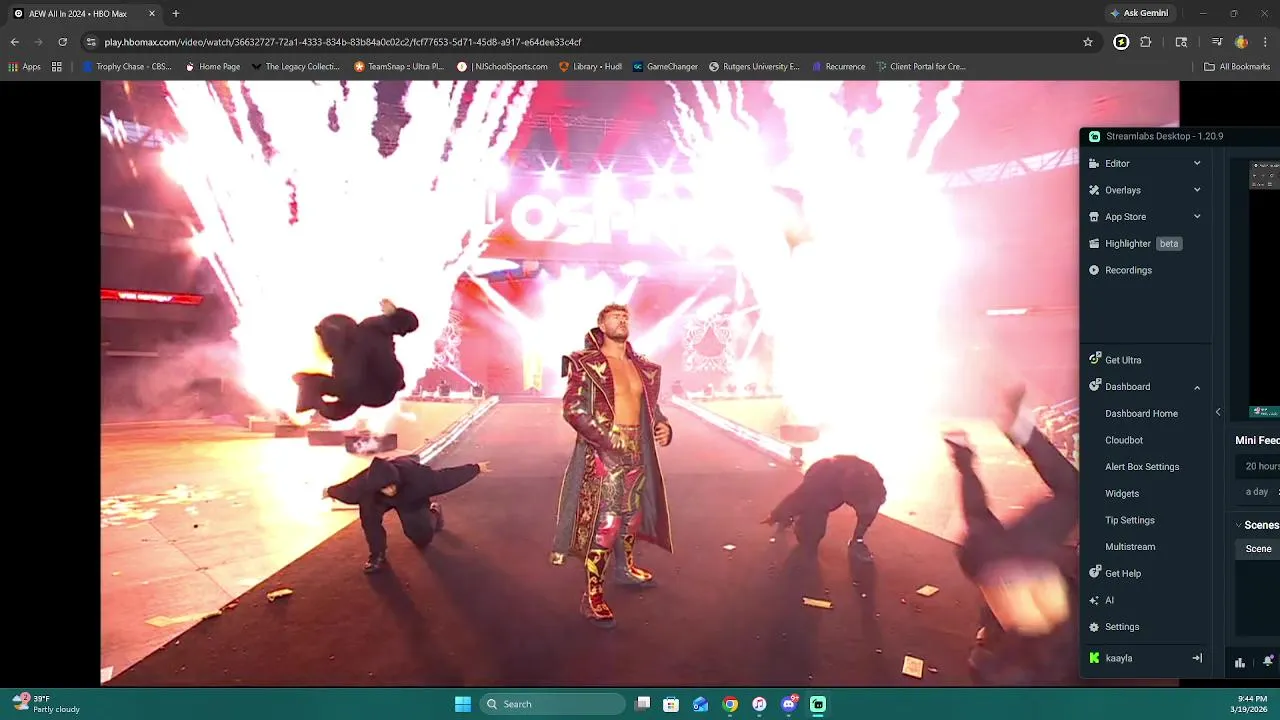1280x720 pixels.
Task: Click Get Help in Streamlabs sidebar
Action: (x=1123, y=574)
